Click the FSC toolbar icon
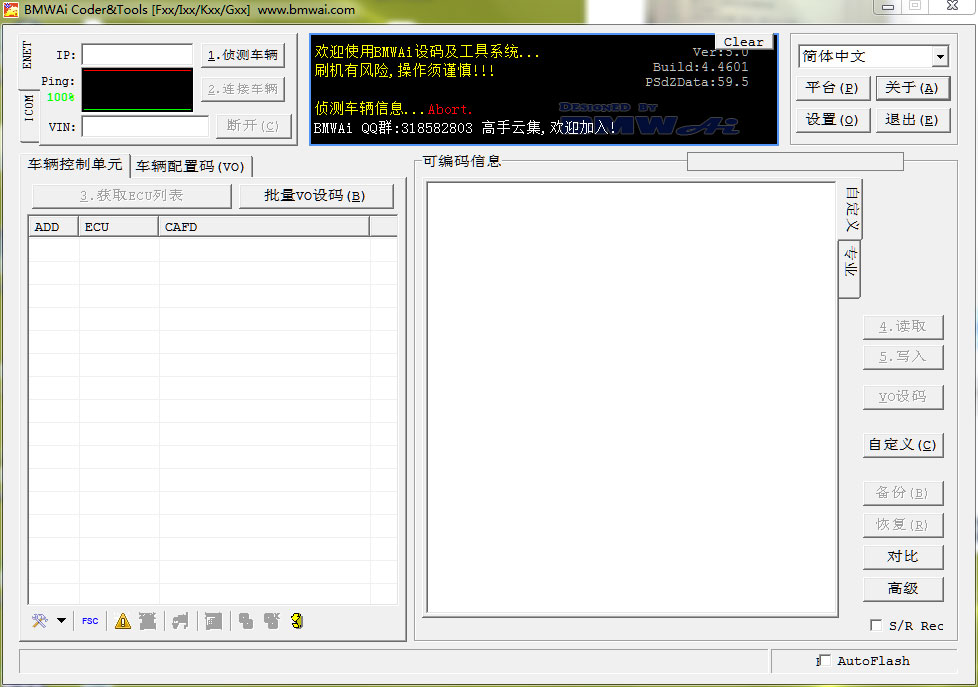Viewport: 978px width, 687px height. tap(90, 621)
